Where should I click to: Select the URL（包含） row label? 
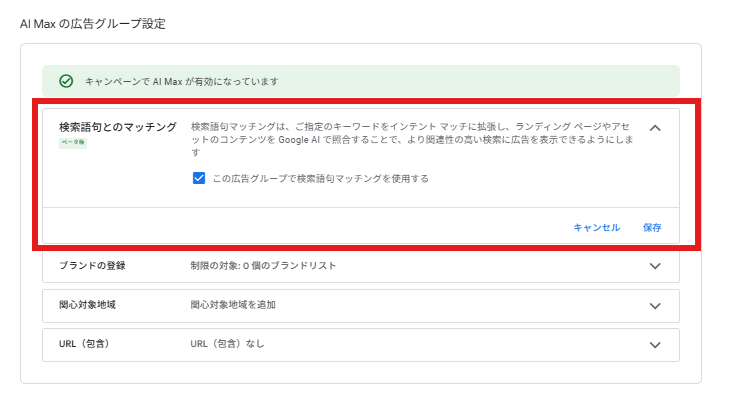point(84,344)
